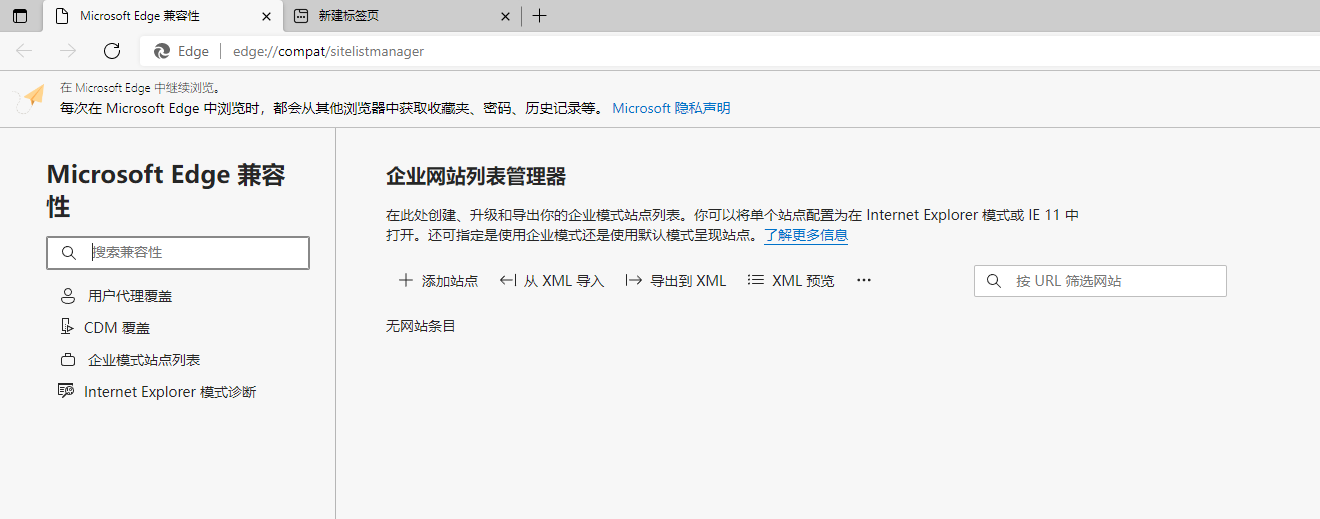The height and width of the screenshot is (519, 1320).
Task: Click the forward navigation arrow
Action: pos(68,51)
